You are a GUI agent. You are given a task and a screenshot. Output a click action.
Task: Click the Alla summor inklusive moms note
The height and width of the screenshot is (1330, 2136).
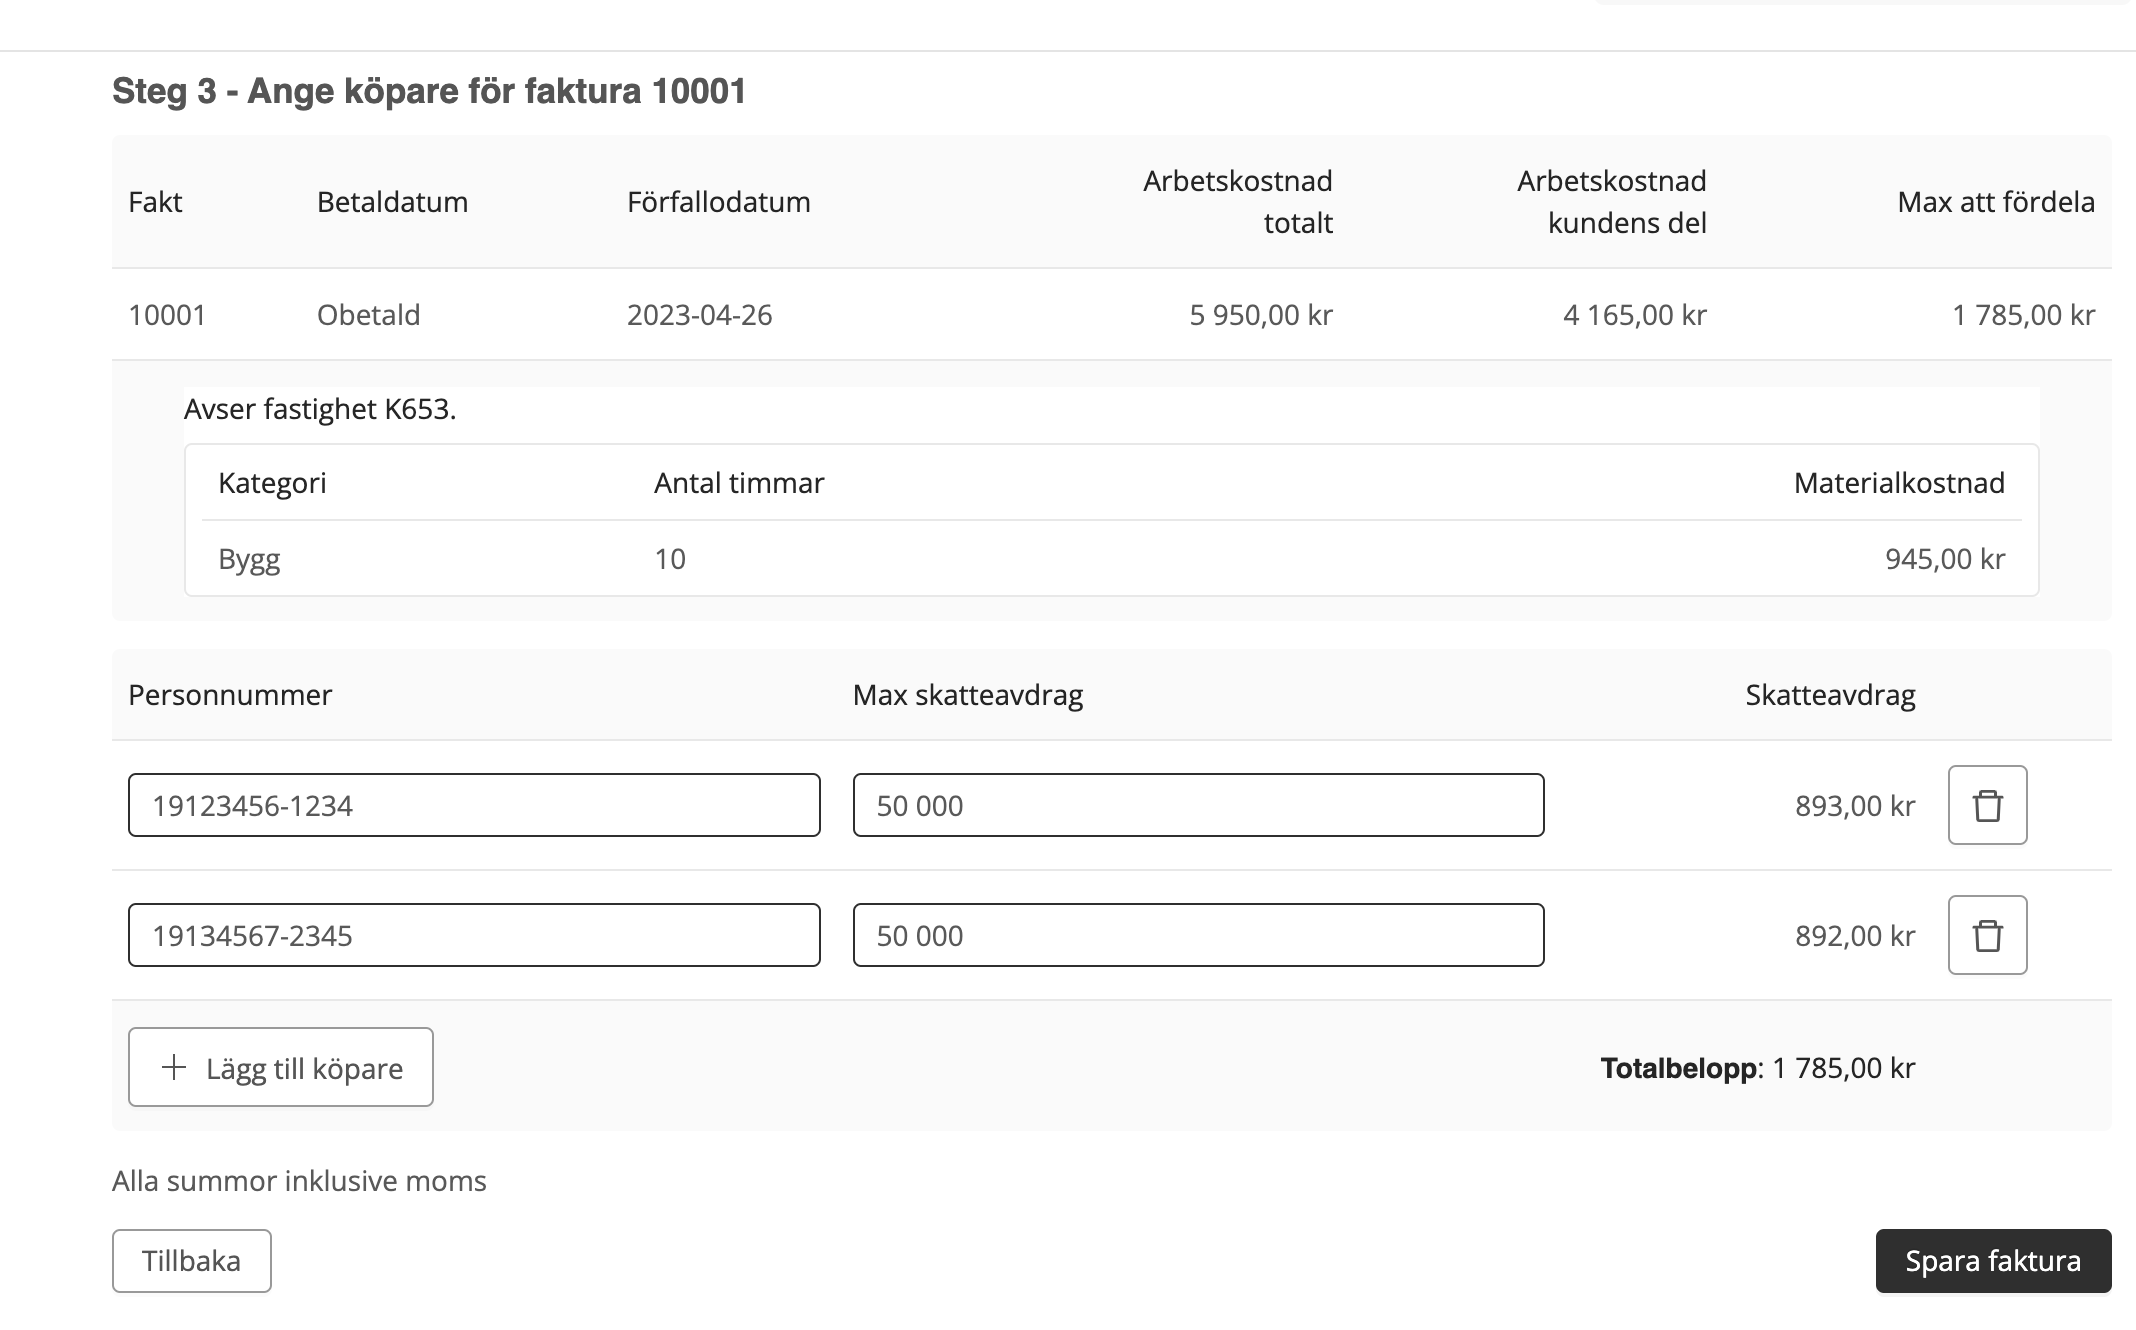coord(299,1181)
